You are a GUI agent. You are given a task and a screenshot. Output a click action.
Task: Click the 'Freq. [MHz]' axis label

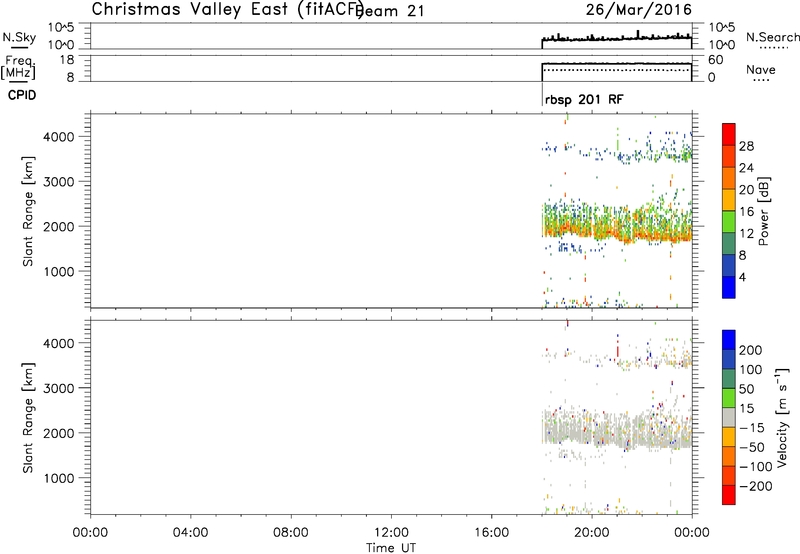(18, 67)
